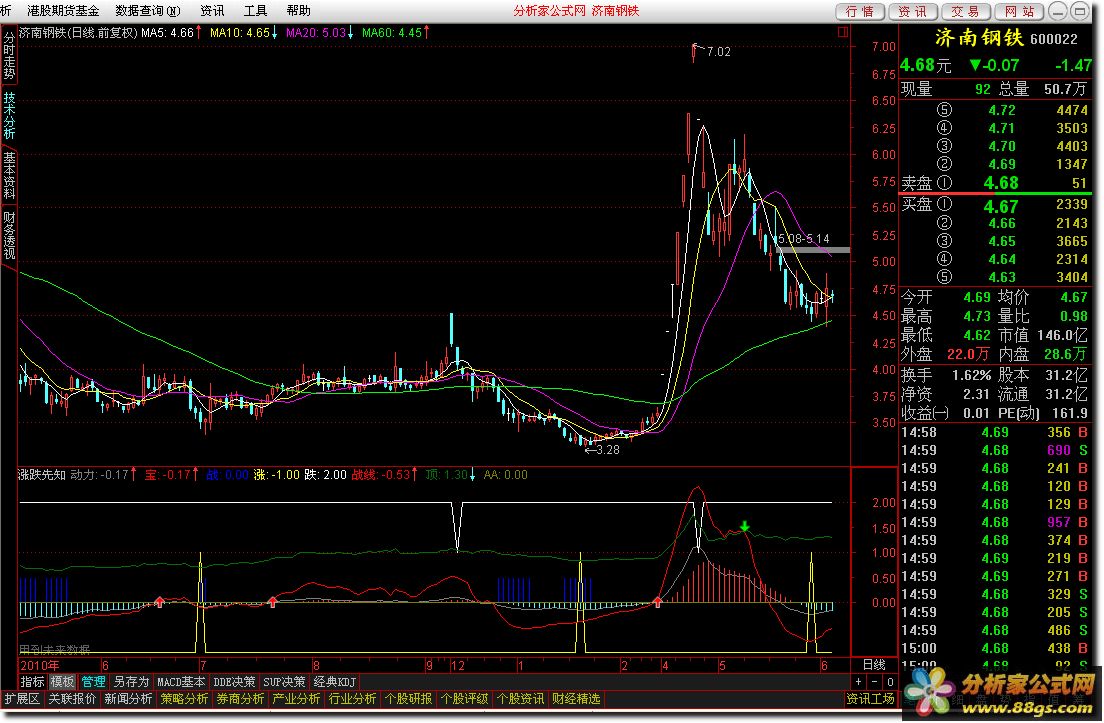Click the 3.28 low price marker

pyautogui.click(x=608, y=449)
